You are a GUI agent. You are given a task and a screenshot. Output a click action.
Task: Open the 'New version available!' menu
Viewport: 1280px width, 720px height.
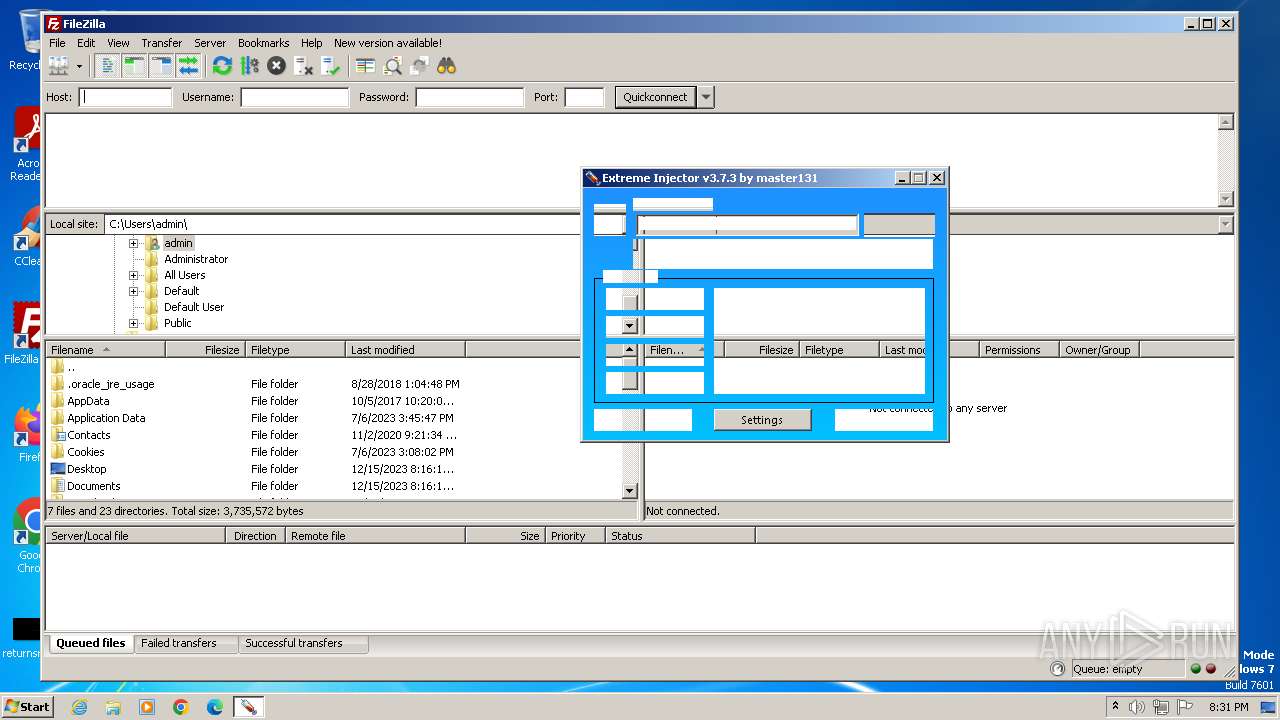387,43
